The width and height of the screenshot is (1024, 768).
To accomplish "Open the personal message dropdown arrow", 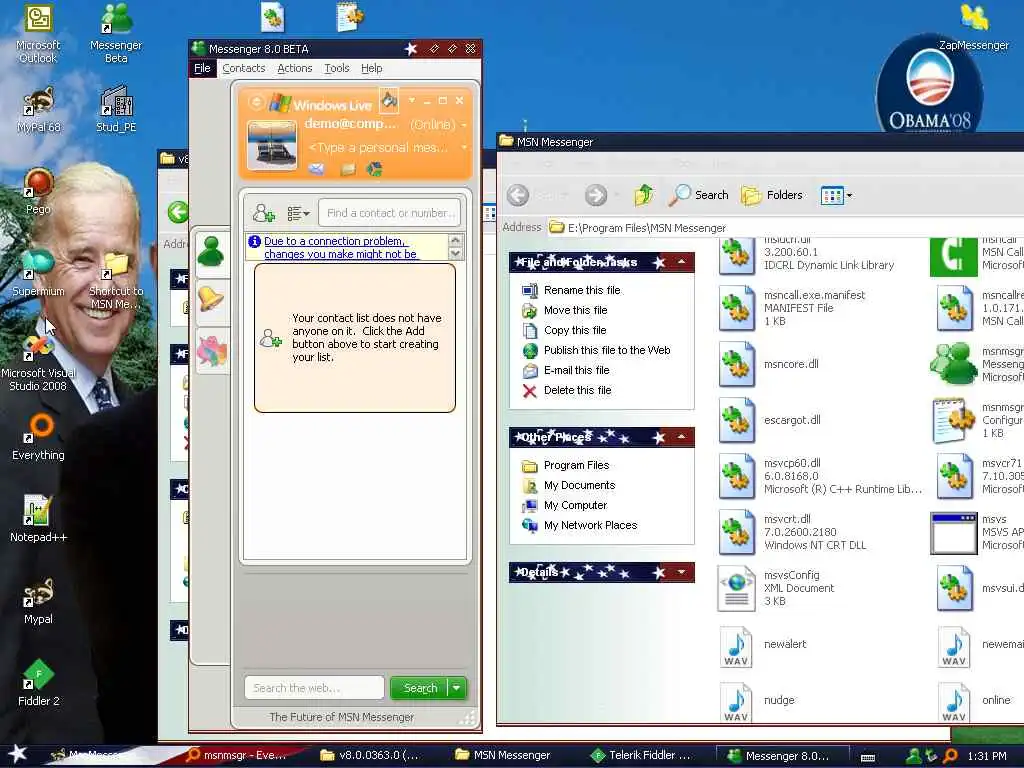I will (464, 148).
